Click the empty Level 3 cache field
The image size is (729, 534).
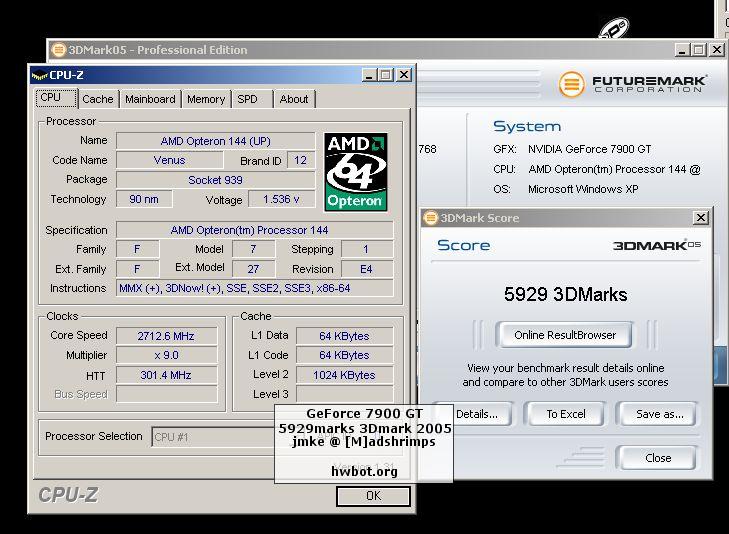tap(344, 394)
